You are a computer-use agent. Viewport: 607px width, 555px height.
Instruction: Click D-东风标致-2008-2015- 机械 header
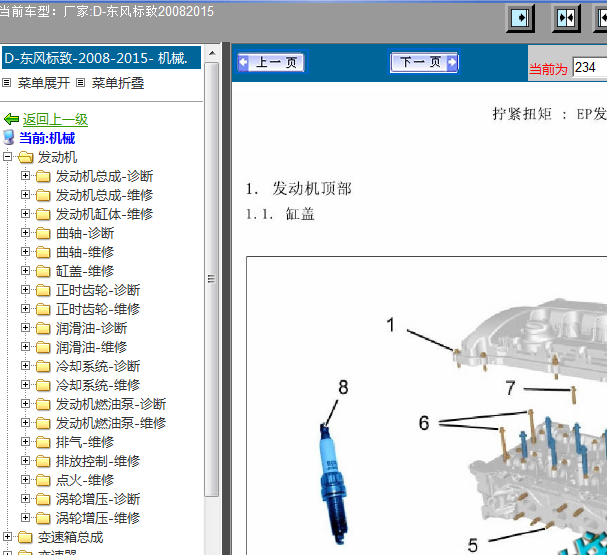coord(101,58)
